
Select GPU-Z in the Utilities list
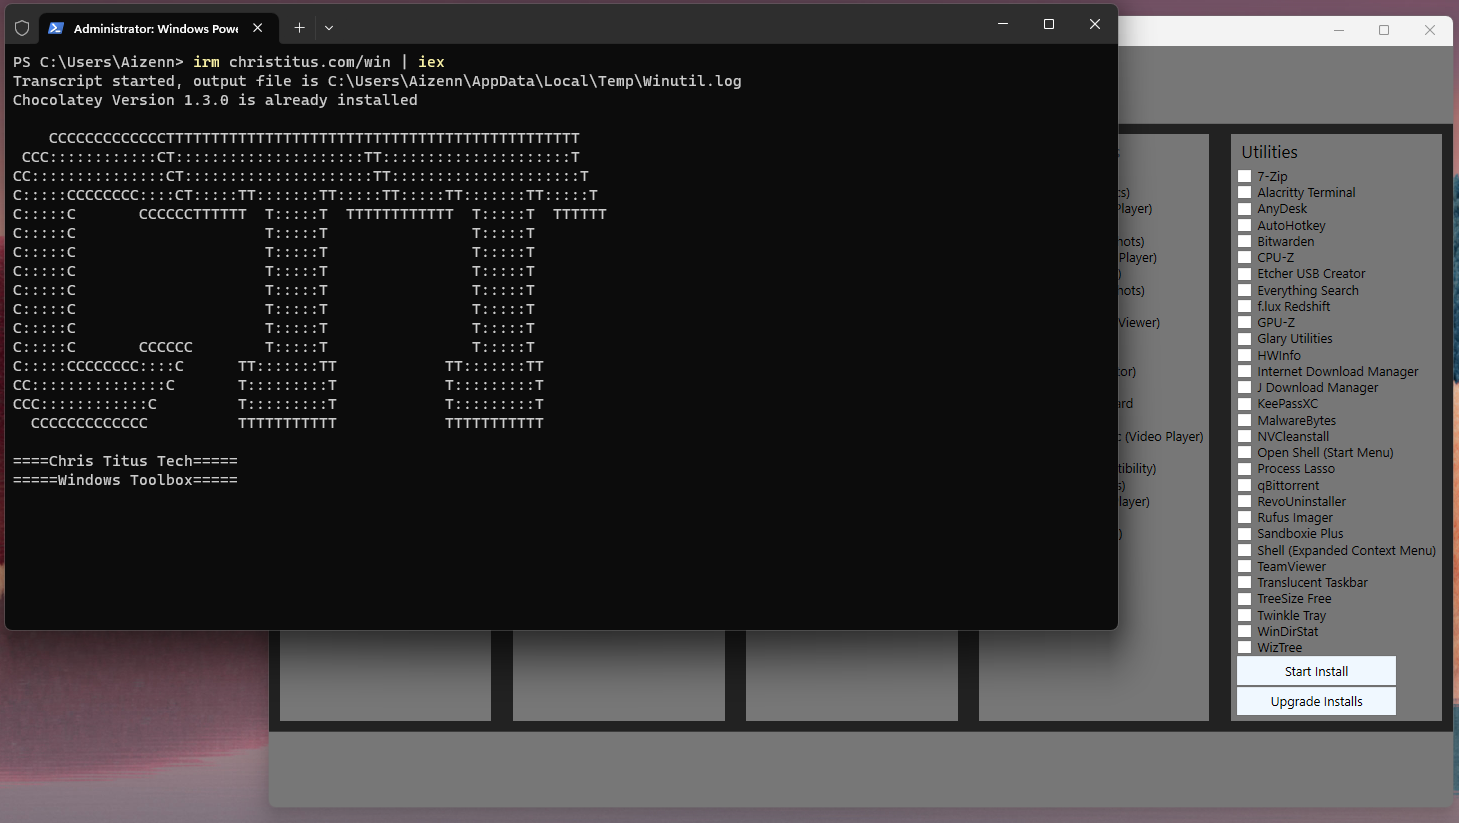pos(1245,322)
